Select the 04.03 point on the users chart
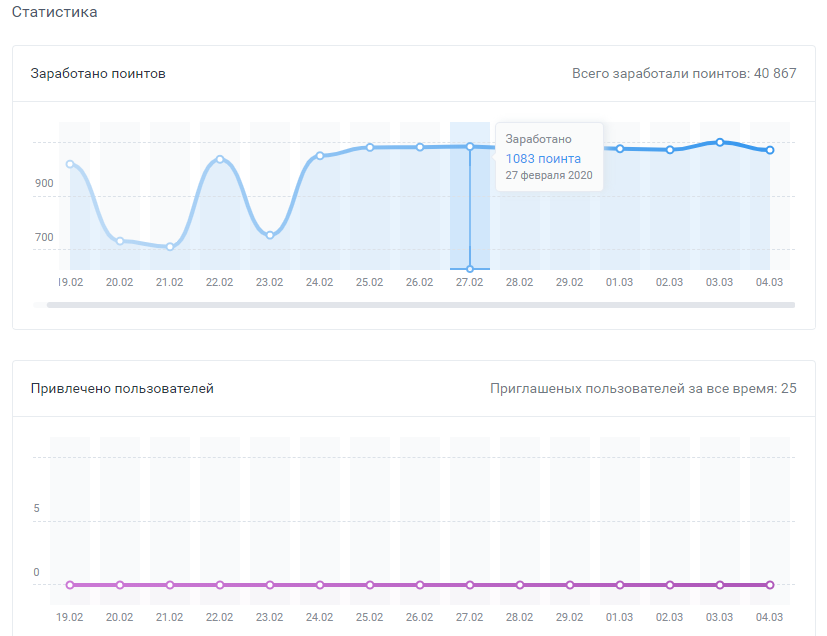Screen dimensions: 827x636 click(x=770, y=585)
